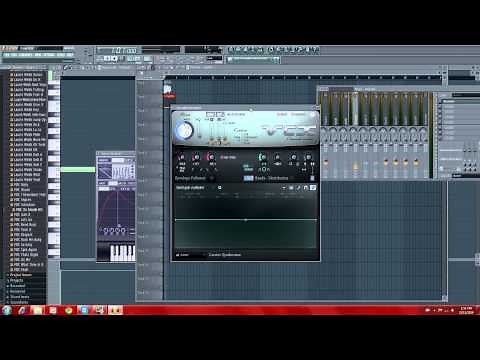Open the bottom-left dropdown in Vocodex
The width and height of the screenshot is (480, 360).
190,255
